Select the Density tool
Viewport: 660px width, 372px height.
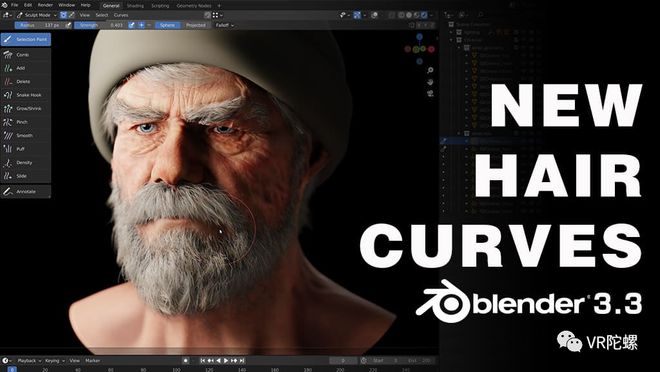pyautogui.click(x=25, y=162)
